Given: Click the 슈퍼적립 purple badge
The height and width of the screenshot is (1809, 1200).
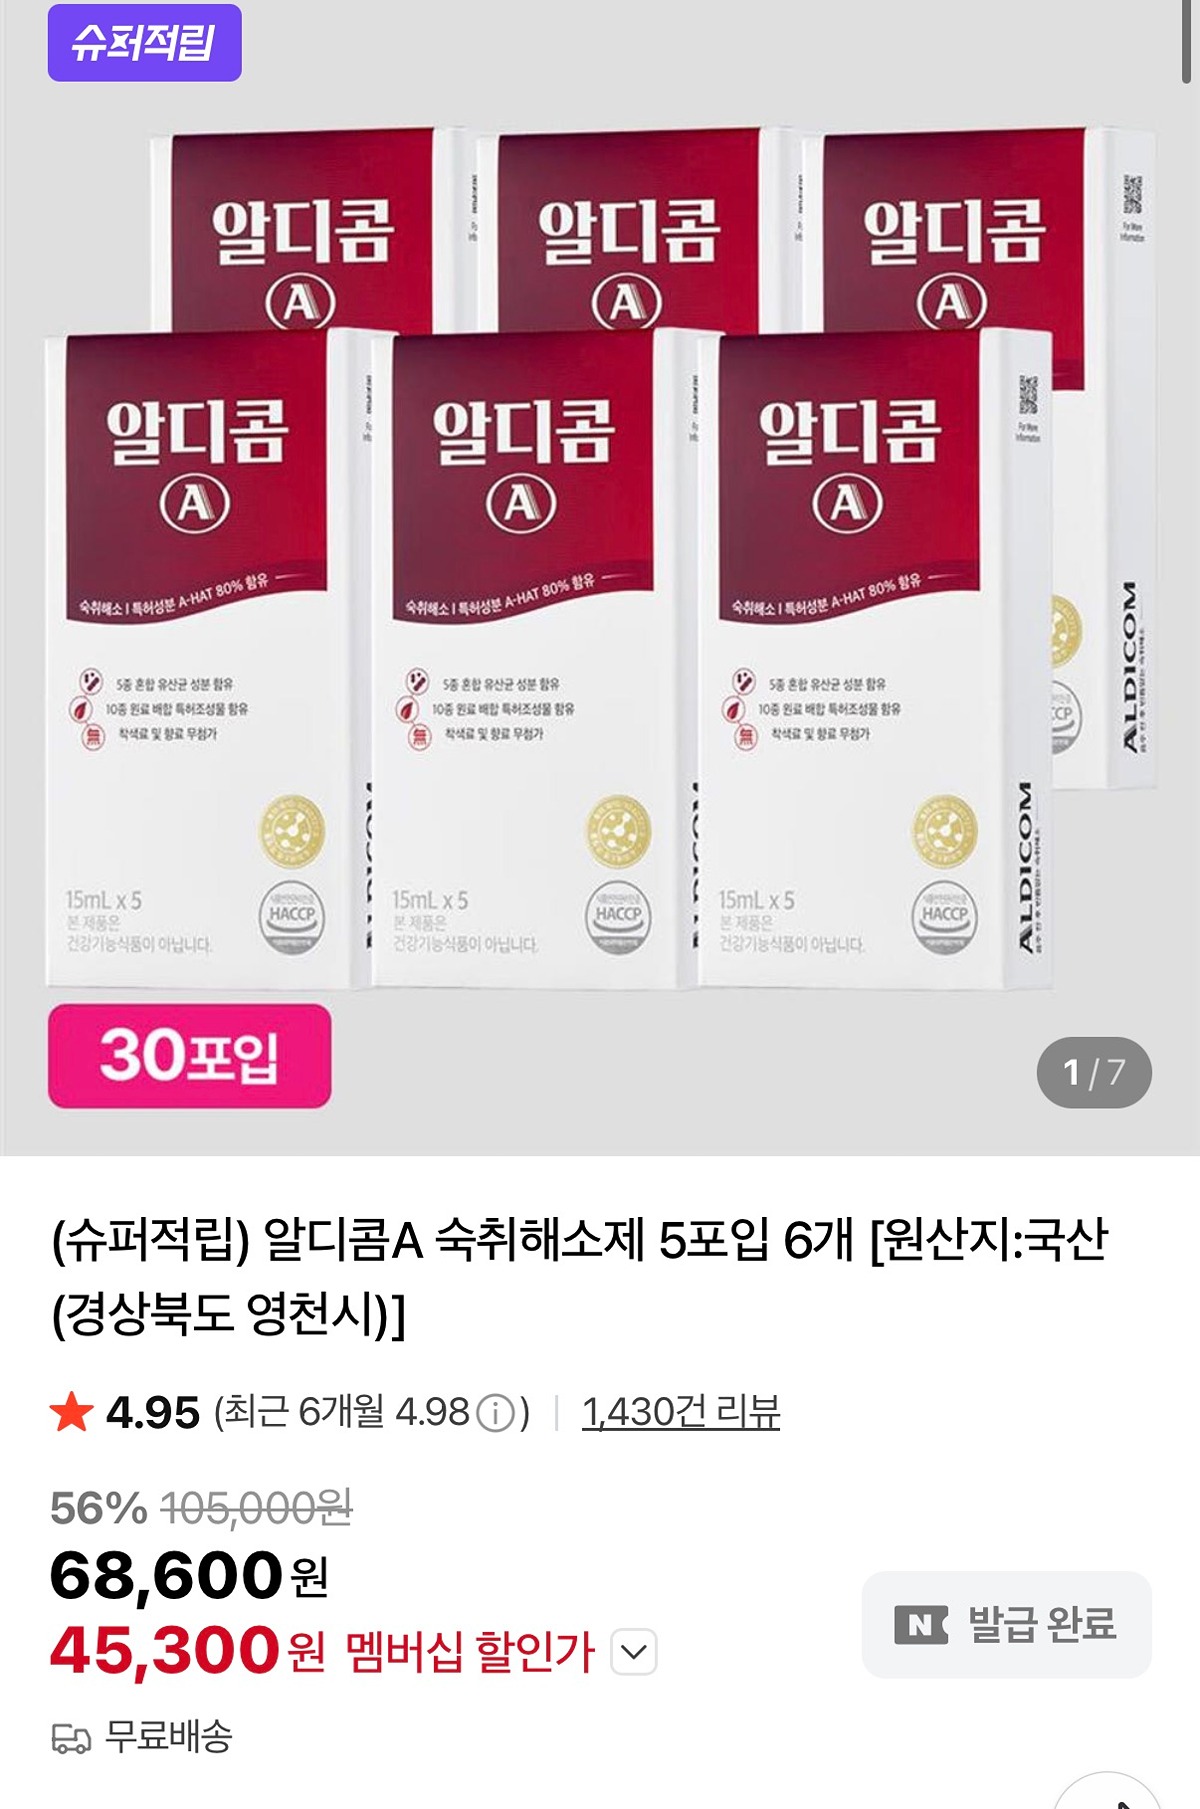Looking at the screenshot, I should [145, 43].
